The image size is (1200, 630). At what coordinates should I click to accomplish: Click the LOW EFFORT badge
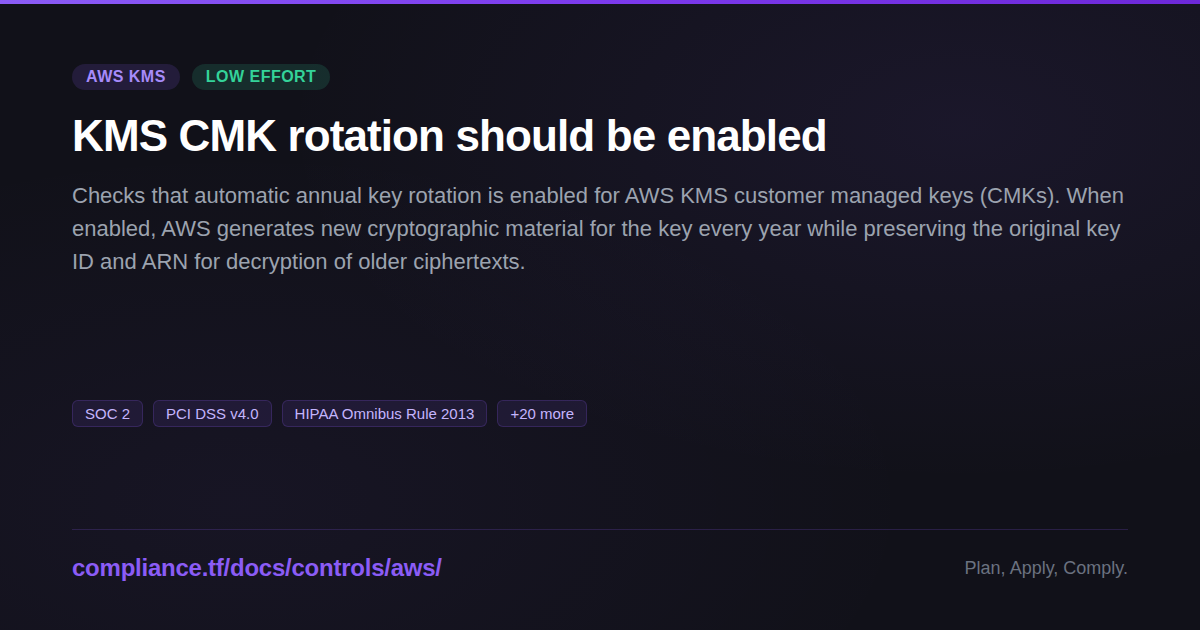(261, 77)
